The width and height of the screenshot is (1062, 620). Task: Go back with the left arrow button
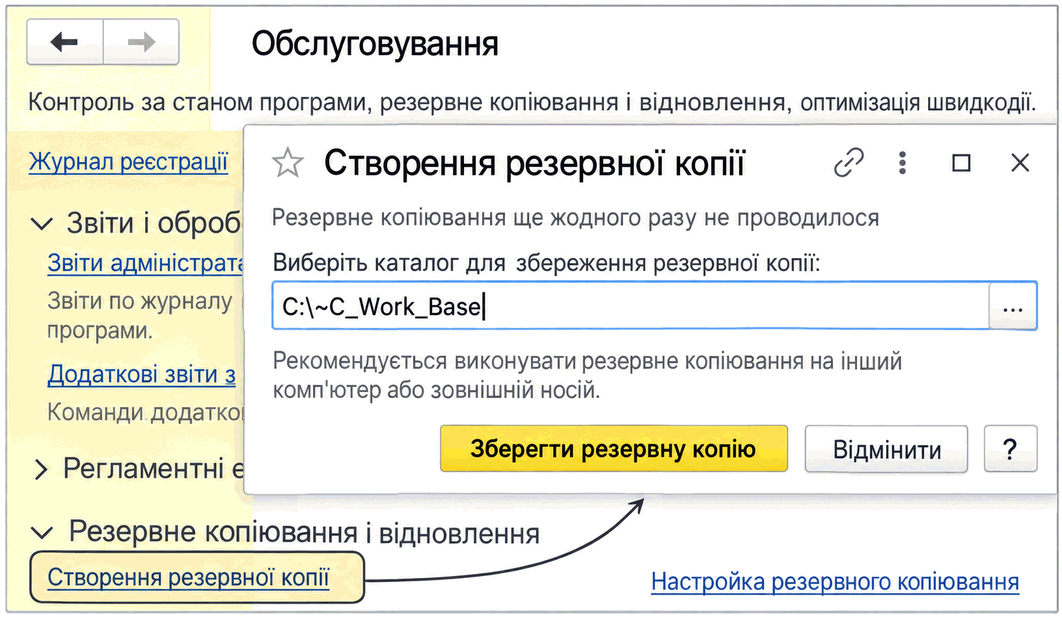65,42
